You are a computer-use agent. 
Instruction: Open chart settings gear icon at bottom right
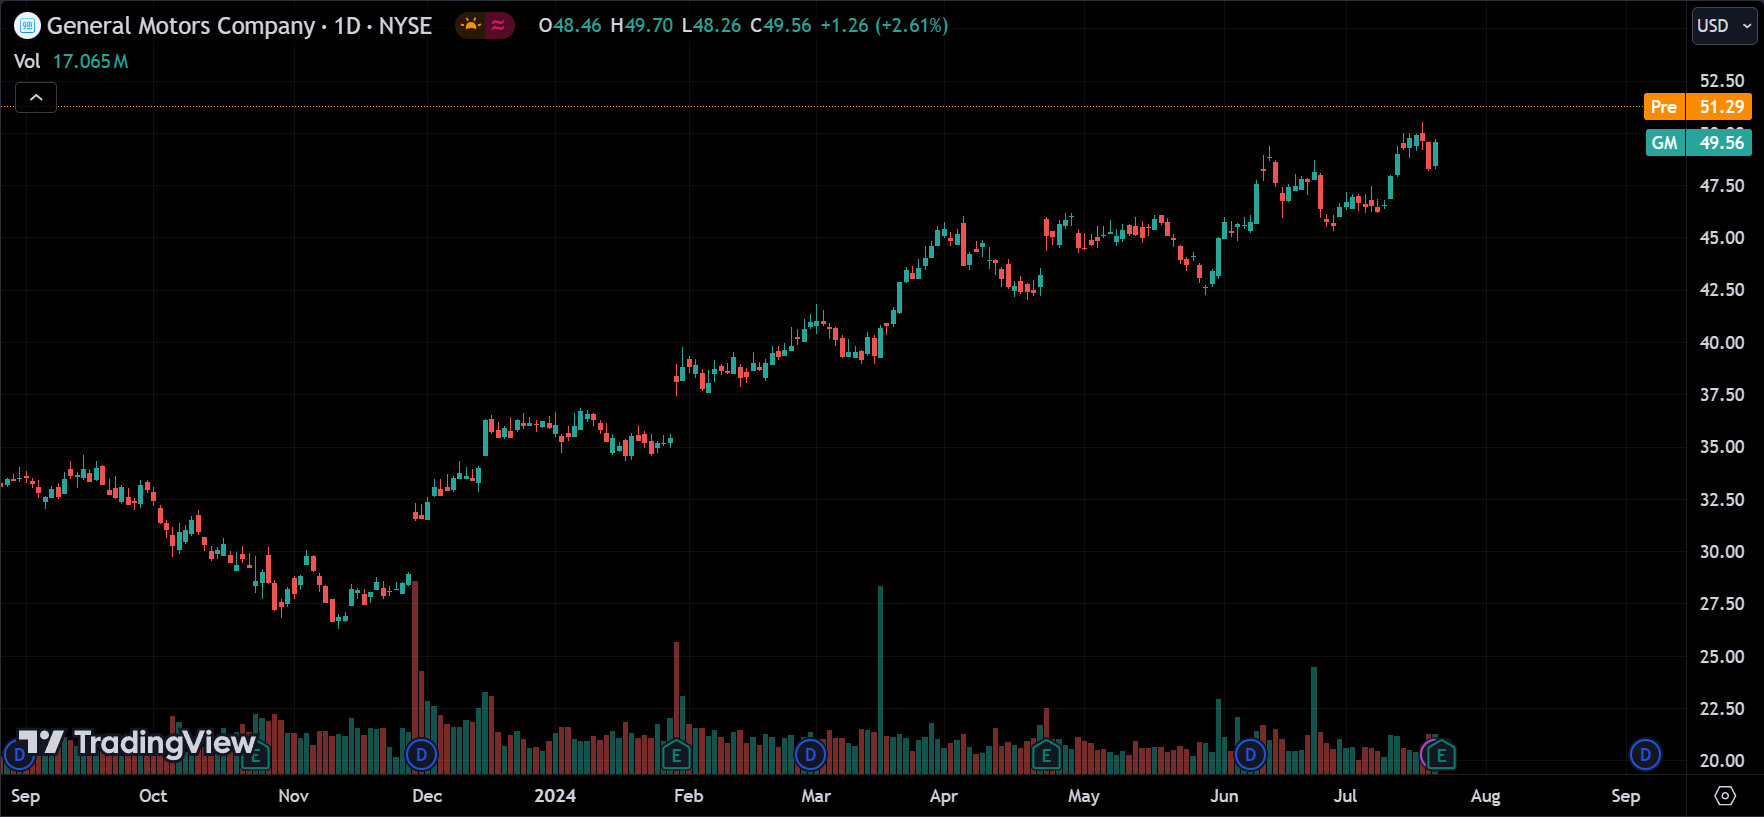(x=1725, y=796)
